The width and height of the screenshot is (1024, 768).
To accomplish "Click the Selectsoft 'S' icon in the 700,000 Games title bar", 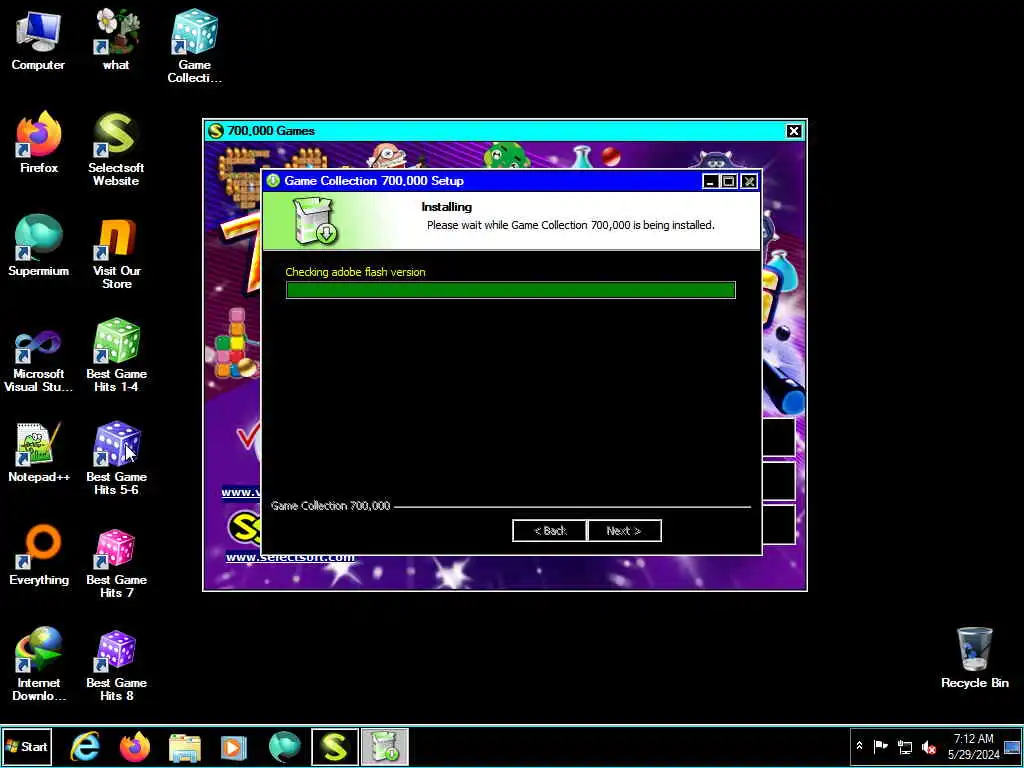I will coord(216,131).
